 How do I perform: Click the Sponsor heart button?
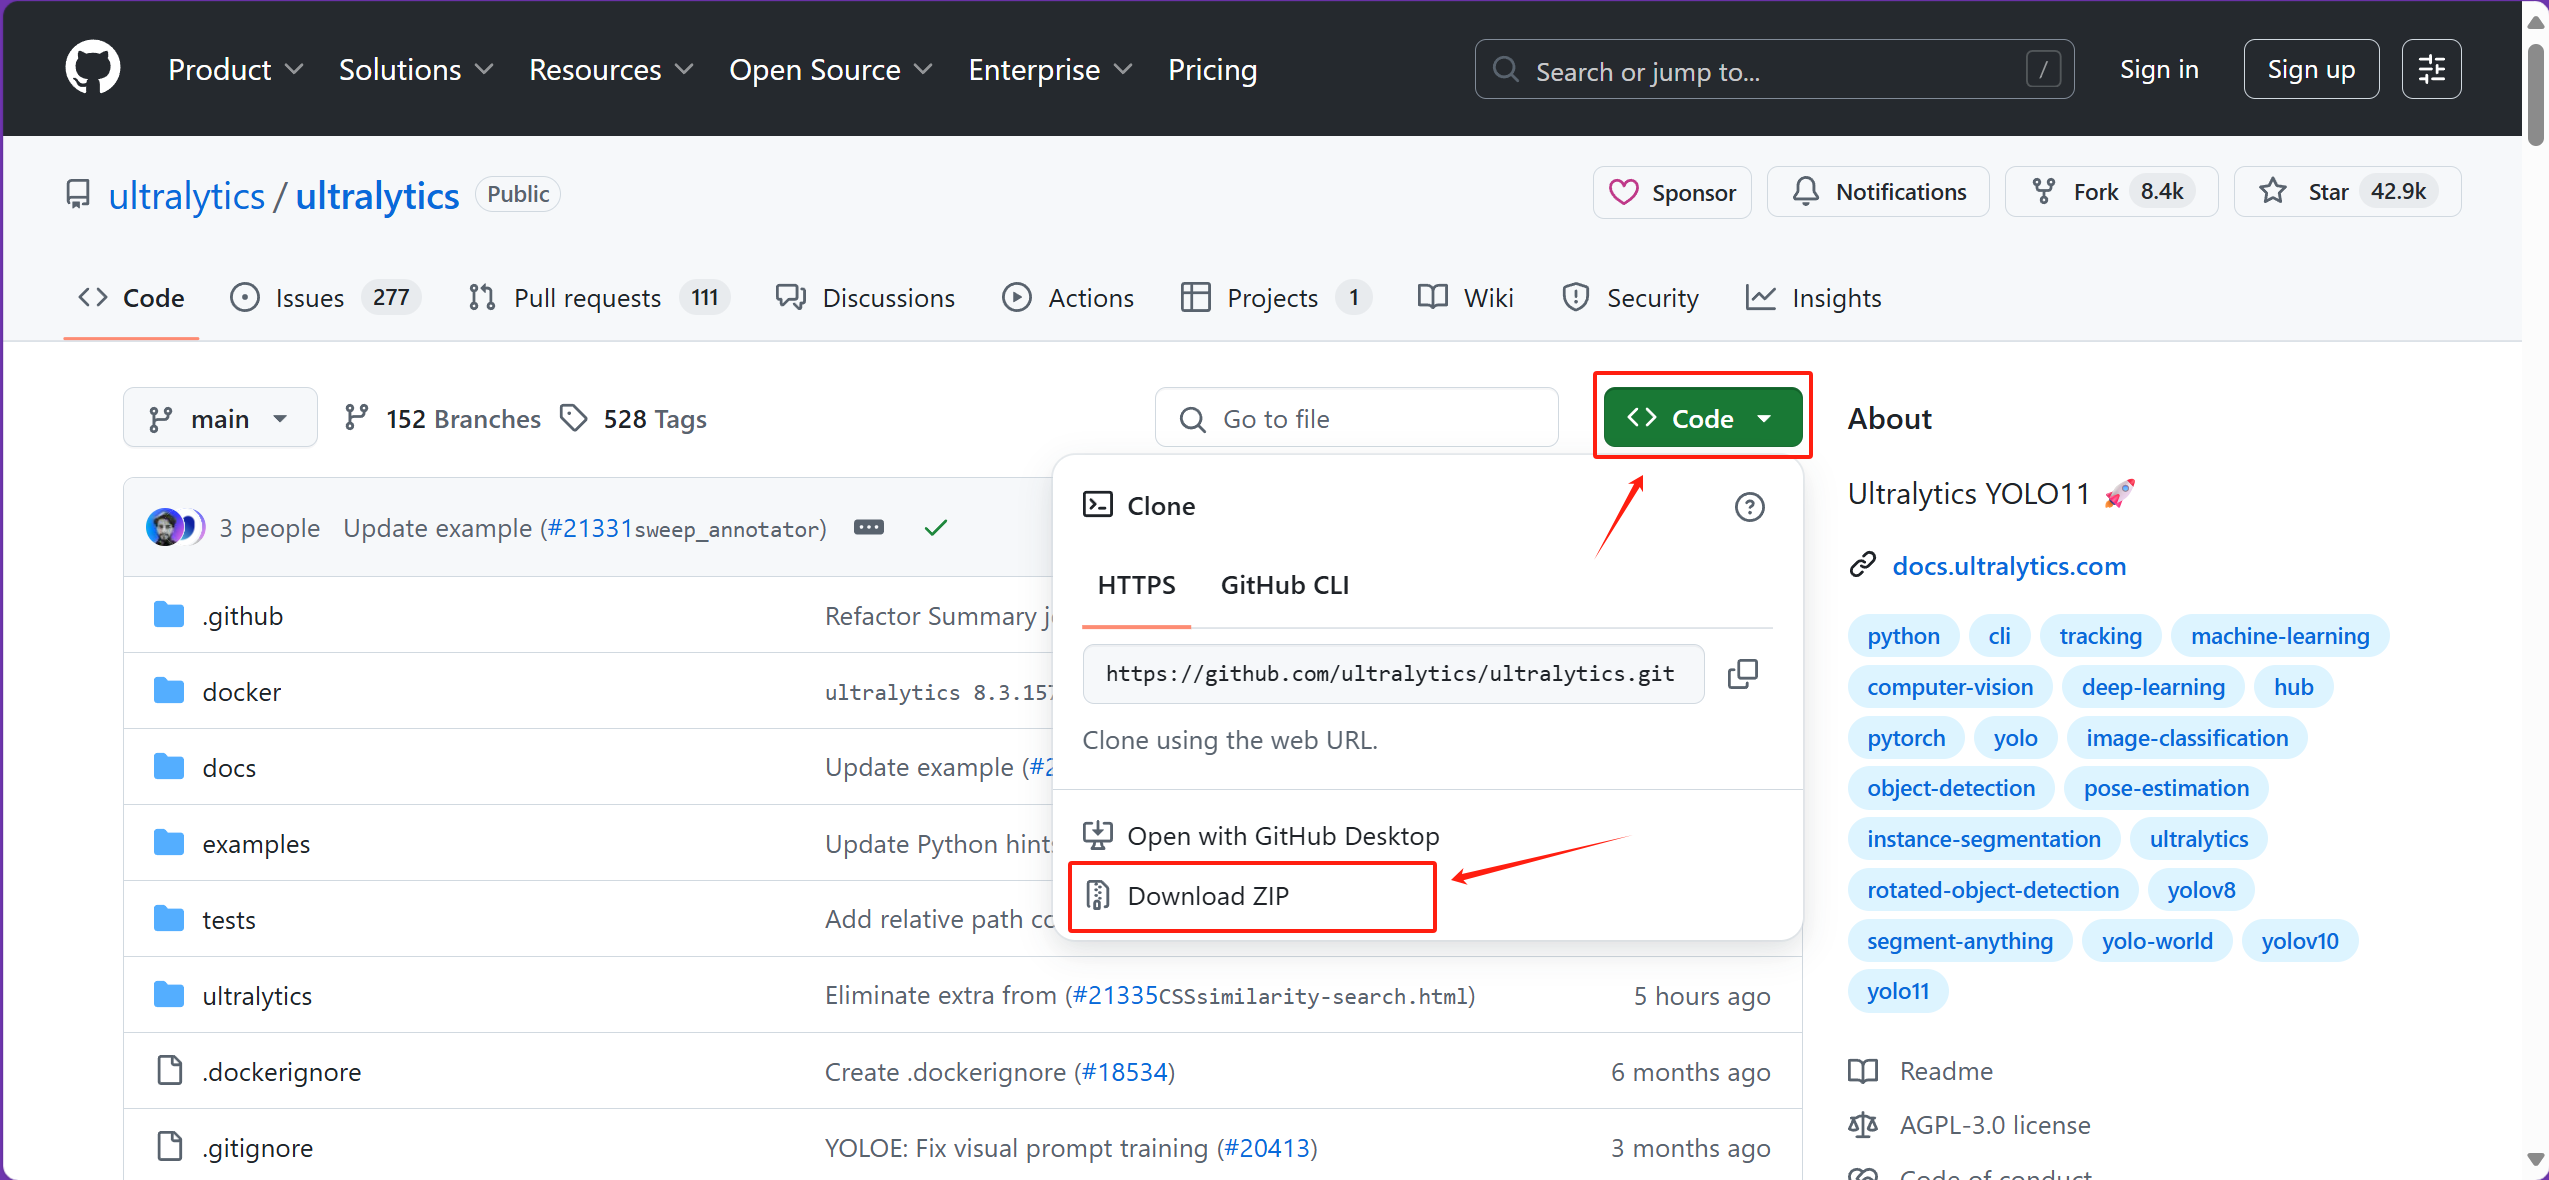click(x=1672, y=192)
